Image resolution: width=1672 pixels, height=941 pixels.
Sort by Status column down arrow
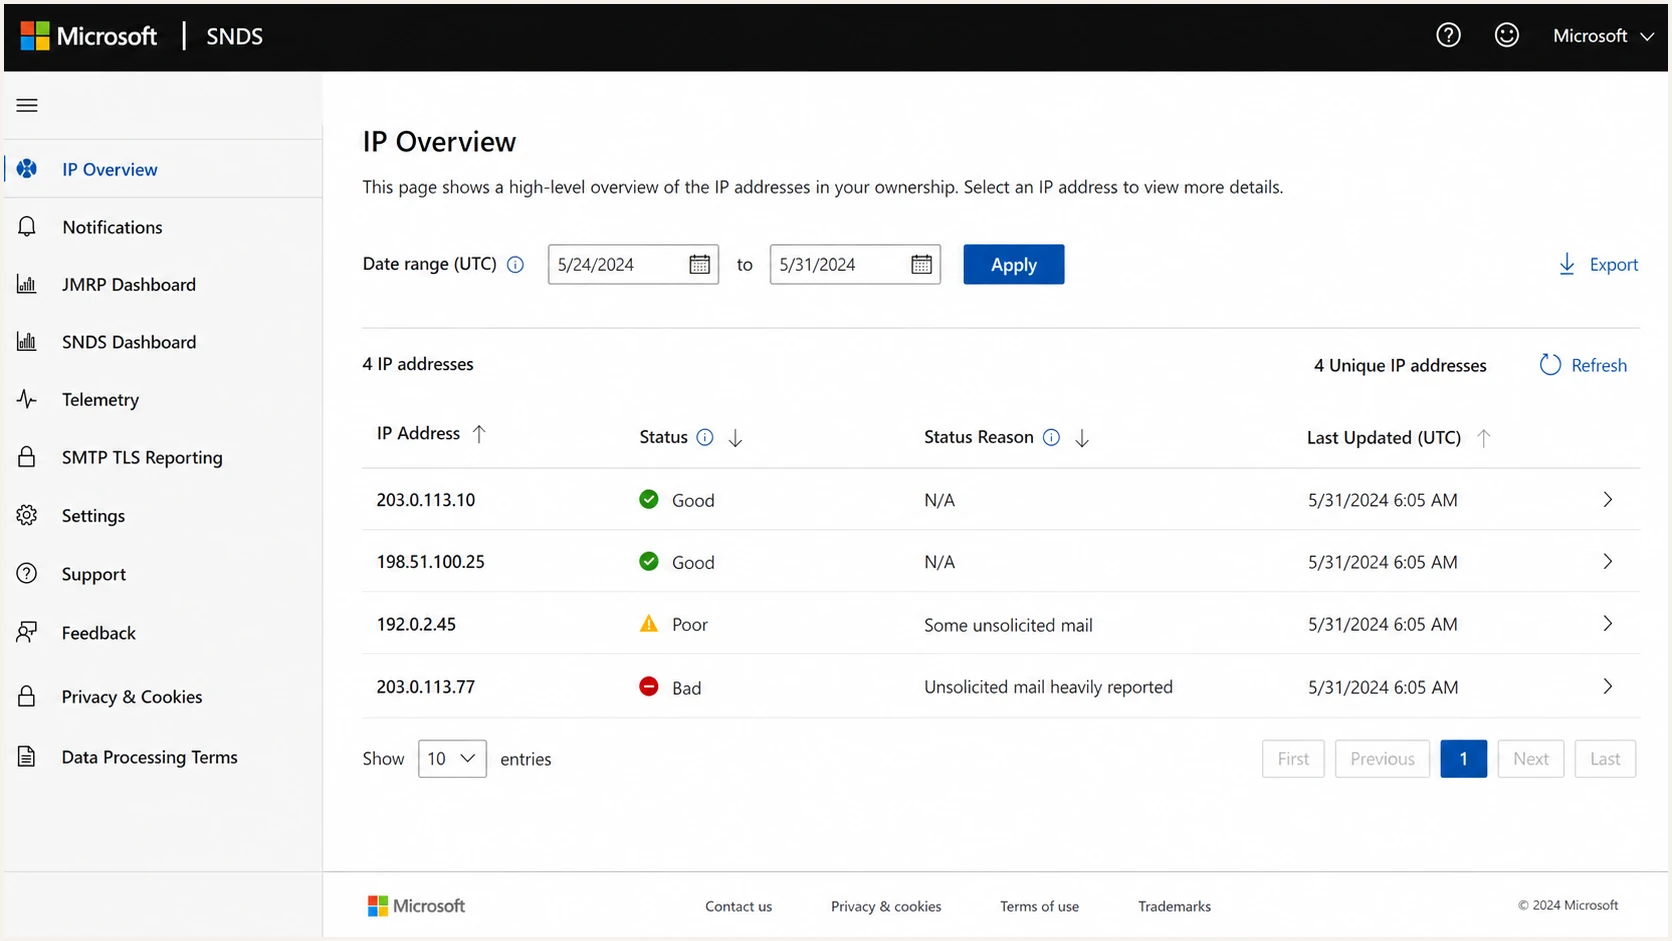tap(735, 438)
